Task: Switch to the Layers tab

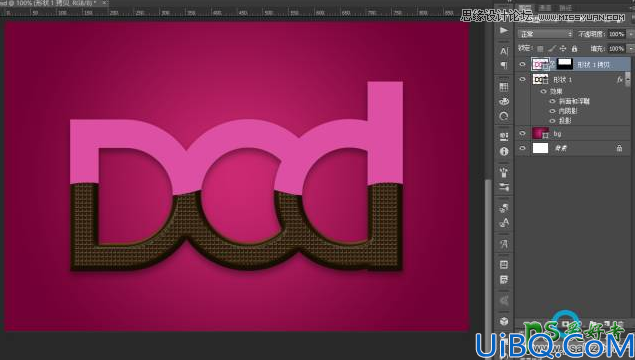Action: pyautogui.click(x=526, y=8)
